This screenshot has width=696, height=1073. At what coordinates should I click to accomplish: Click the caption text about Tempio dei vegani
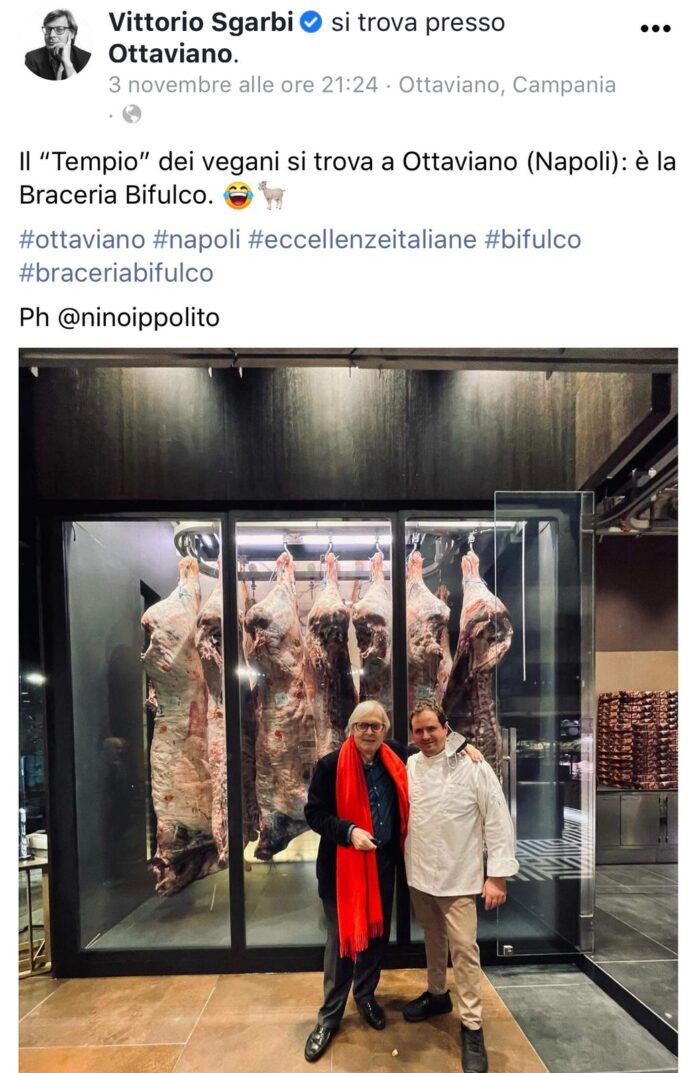(347, 179)
